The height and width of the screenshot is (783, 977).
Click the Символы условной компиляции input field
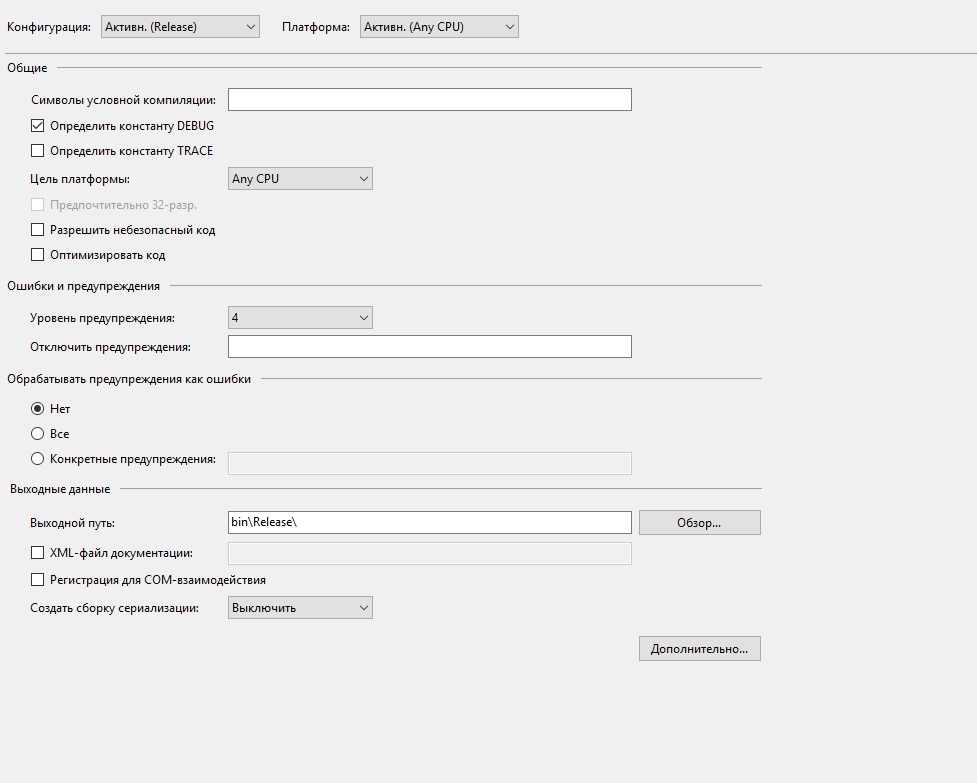(429, 99)
